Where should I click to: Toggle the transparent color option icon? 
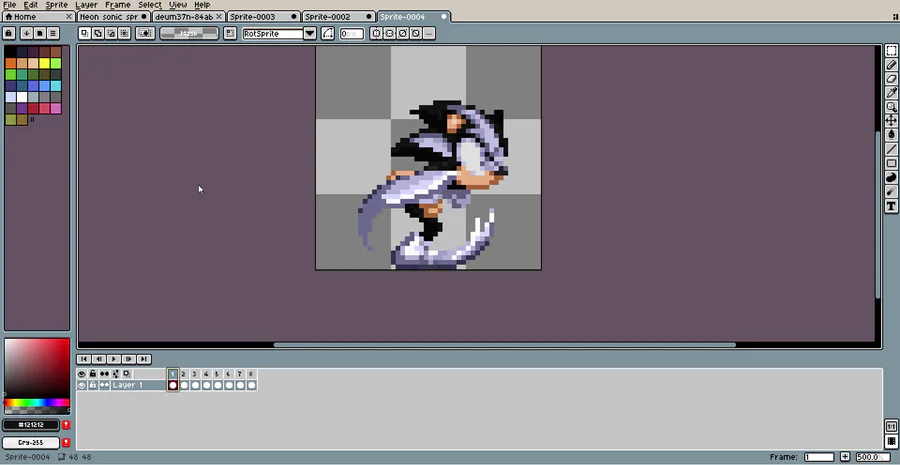[145, 33]
